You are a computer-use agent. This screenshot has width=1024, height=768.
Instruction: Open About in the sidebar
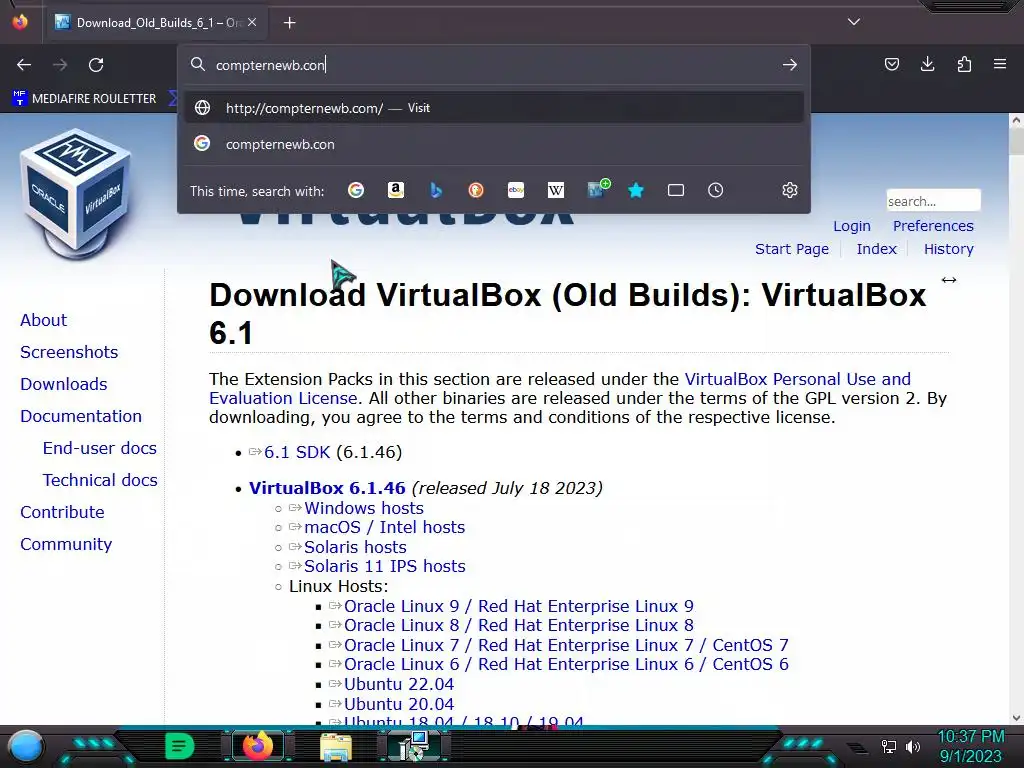pyautogui.click(x=43, y=320)
